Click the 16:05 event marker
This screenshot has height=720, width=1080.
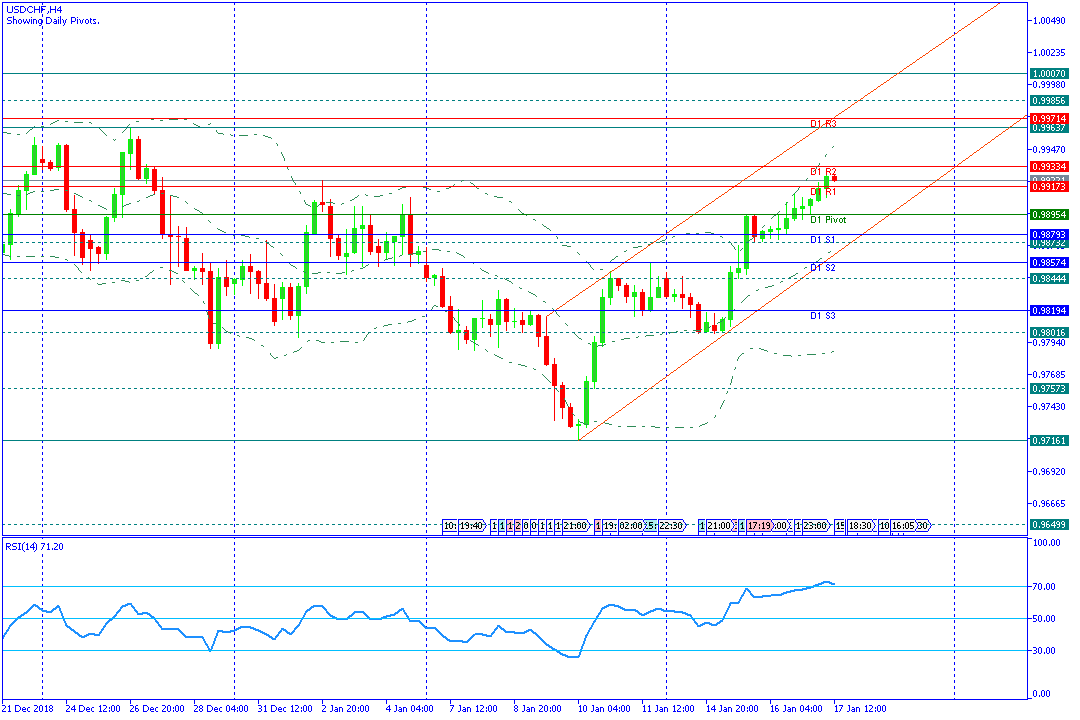pyautogui.click(x=903, y=525)
